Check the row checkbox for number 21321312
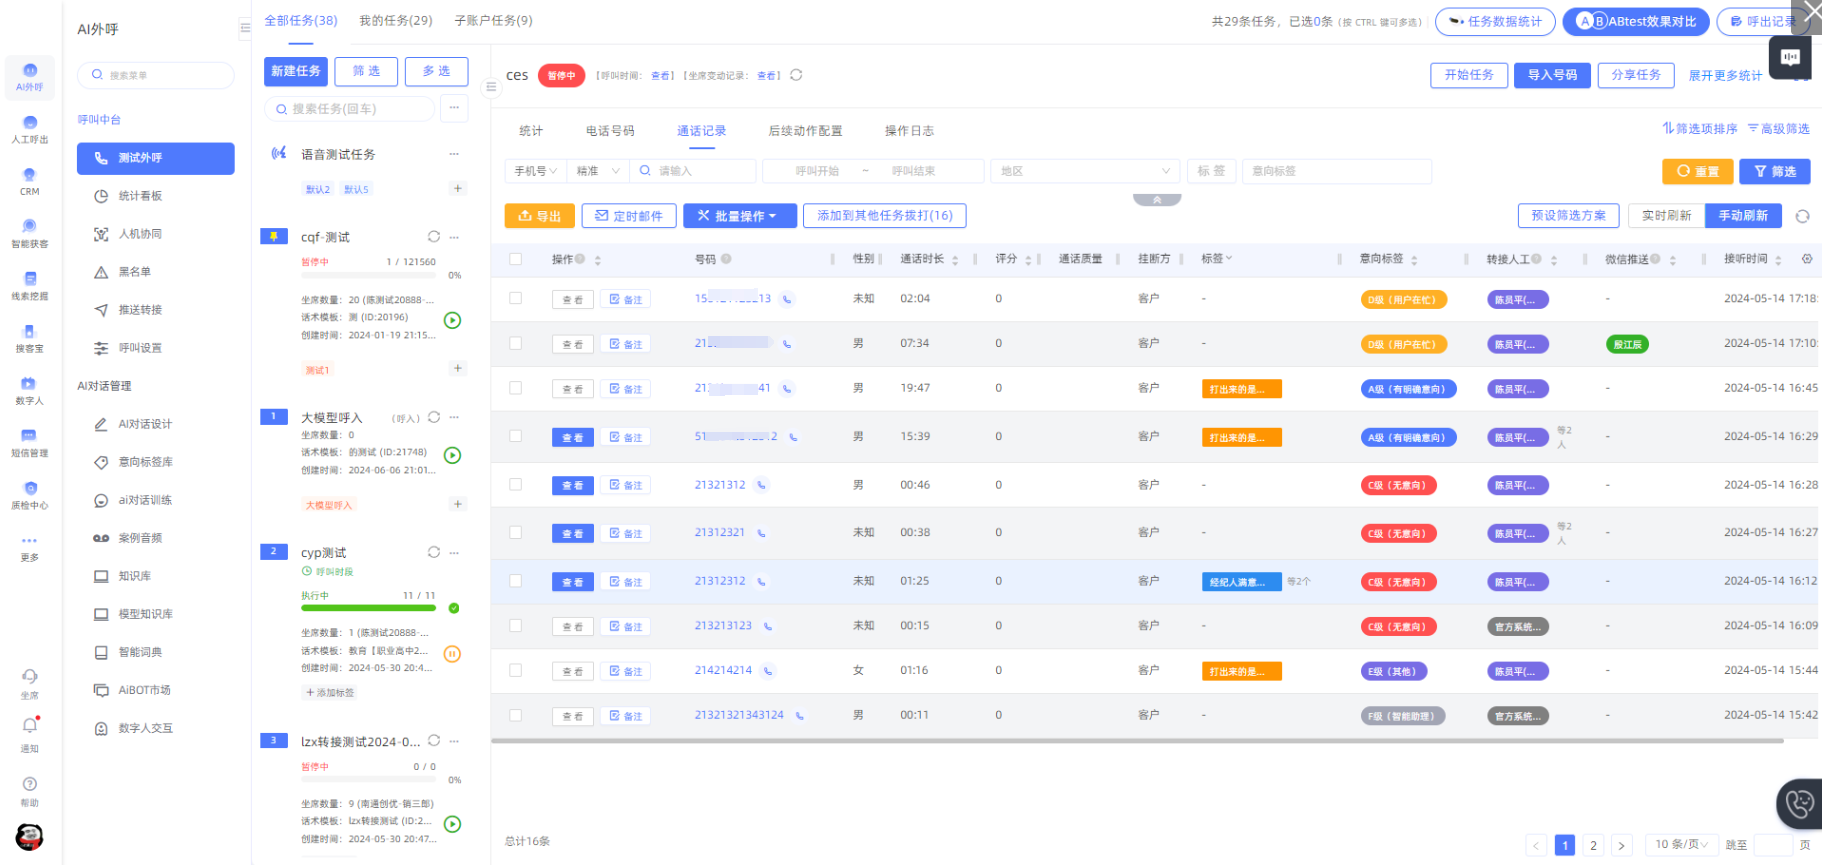The width and height of the screenshot is (1822, 865). tap(516, 485)
